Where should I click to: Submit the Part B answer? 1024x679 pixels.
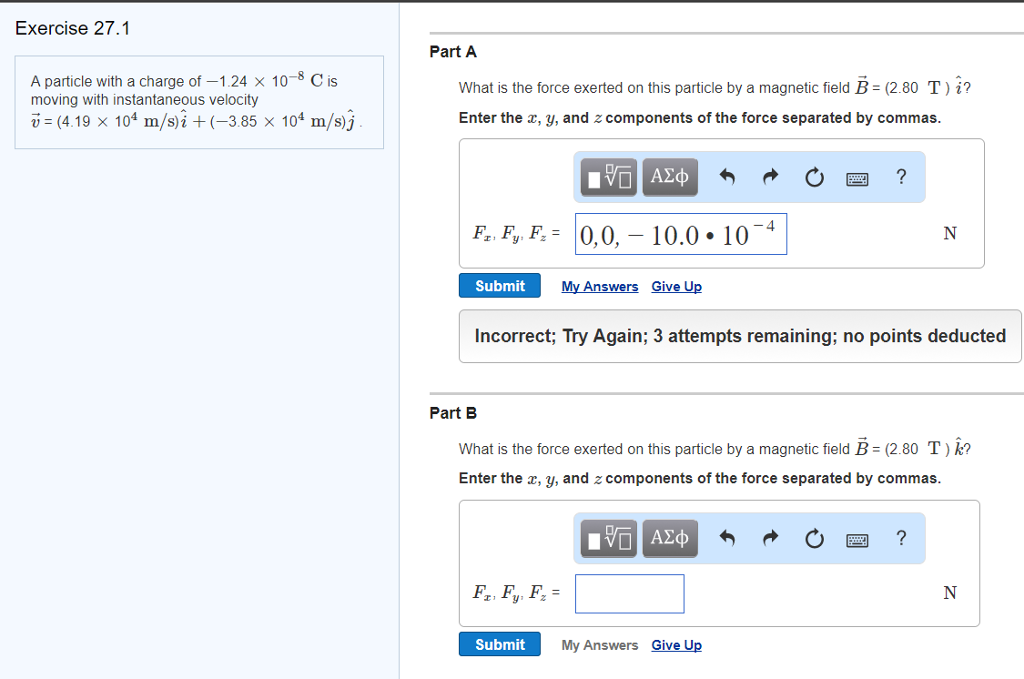point(499,644)
